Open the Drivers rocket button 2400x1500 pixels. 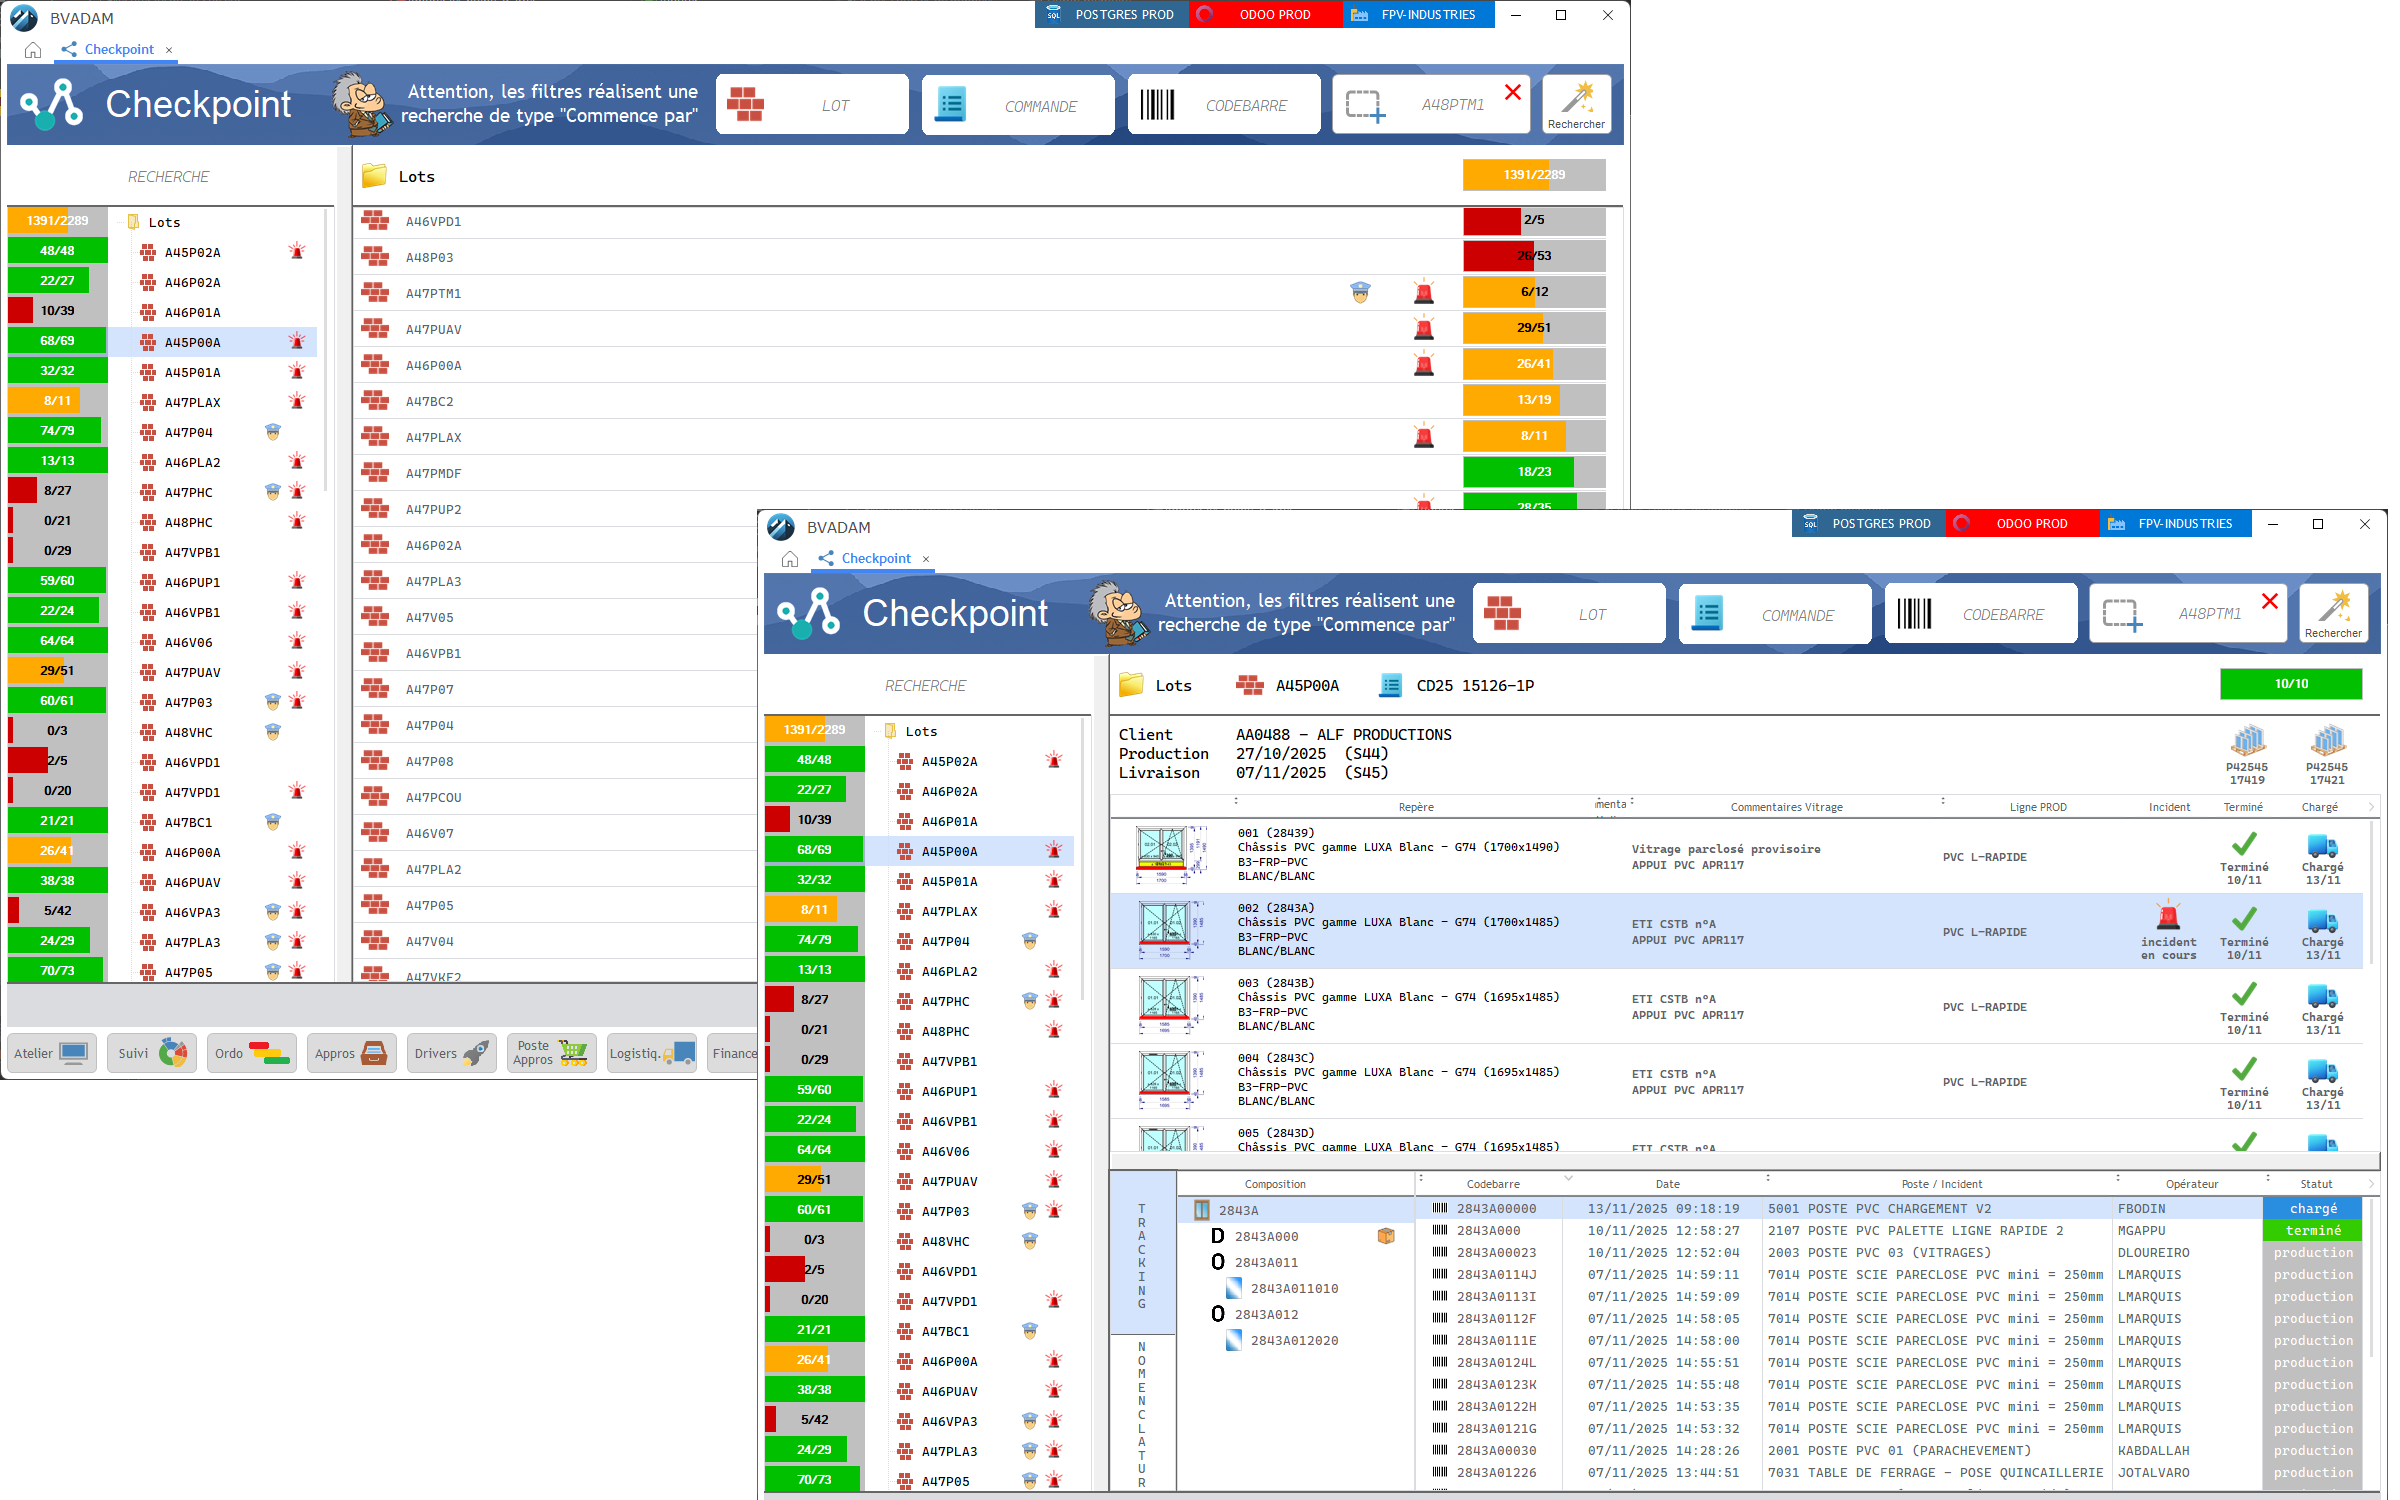point(452,1053)
